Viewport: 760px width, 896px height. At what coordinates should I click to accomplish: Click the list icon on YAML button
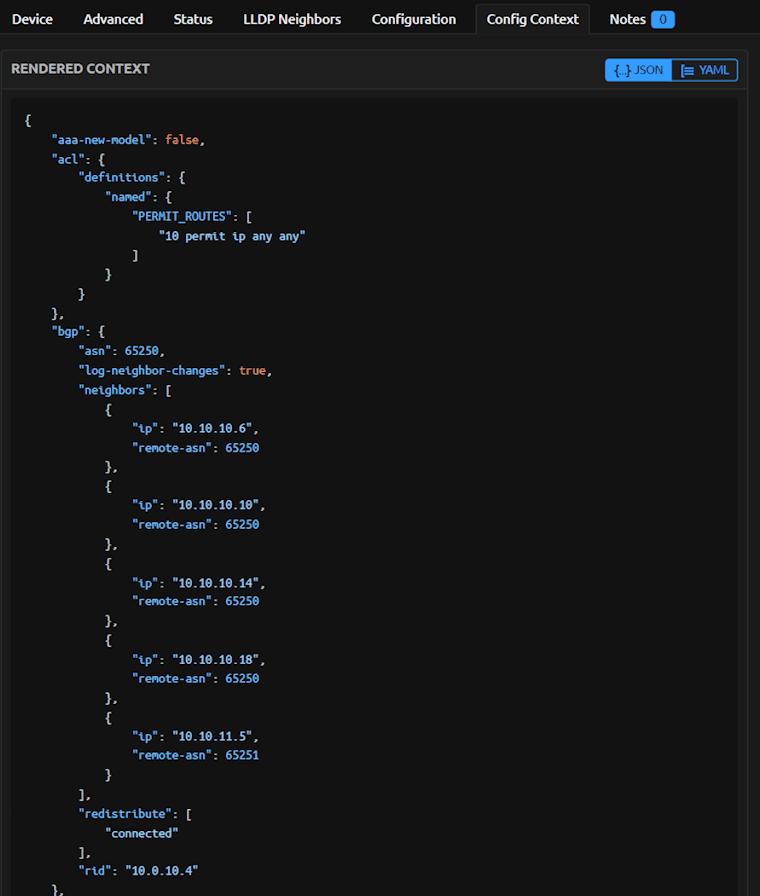pos(688,70)
